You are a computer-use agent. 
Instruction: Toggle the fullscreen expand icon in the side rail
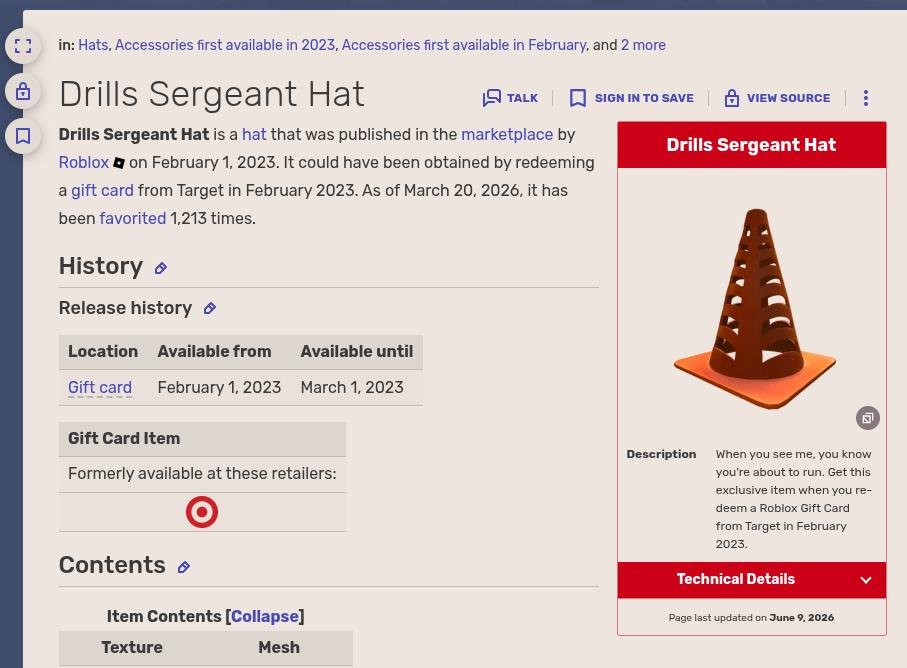[x=23, y=46]
